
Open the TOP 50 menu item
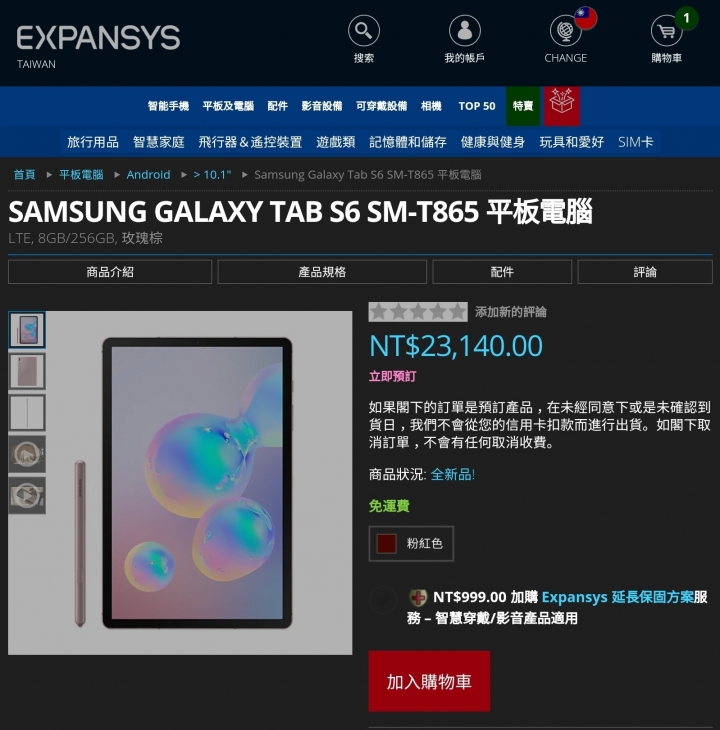477,106
